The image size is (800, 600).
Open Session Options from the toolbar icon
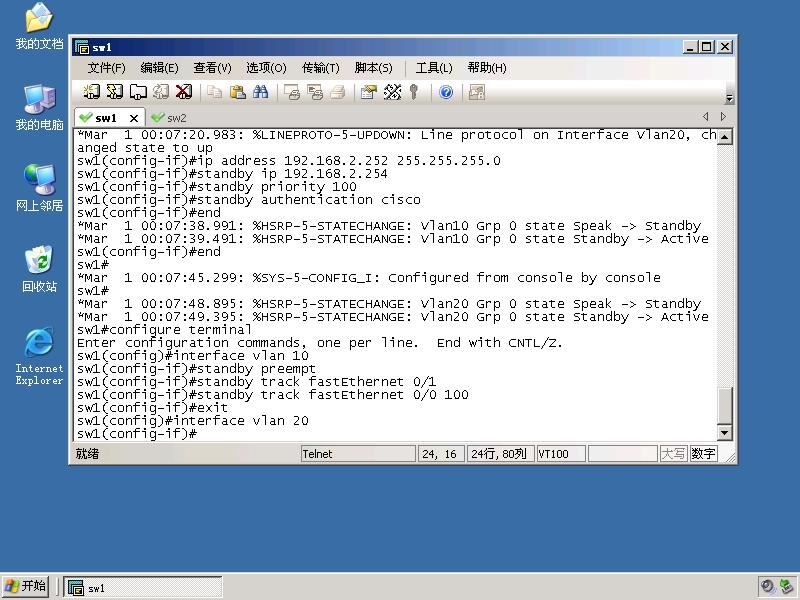pyautogui.click(x=368, y=92)
